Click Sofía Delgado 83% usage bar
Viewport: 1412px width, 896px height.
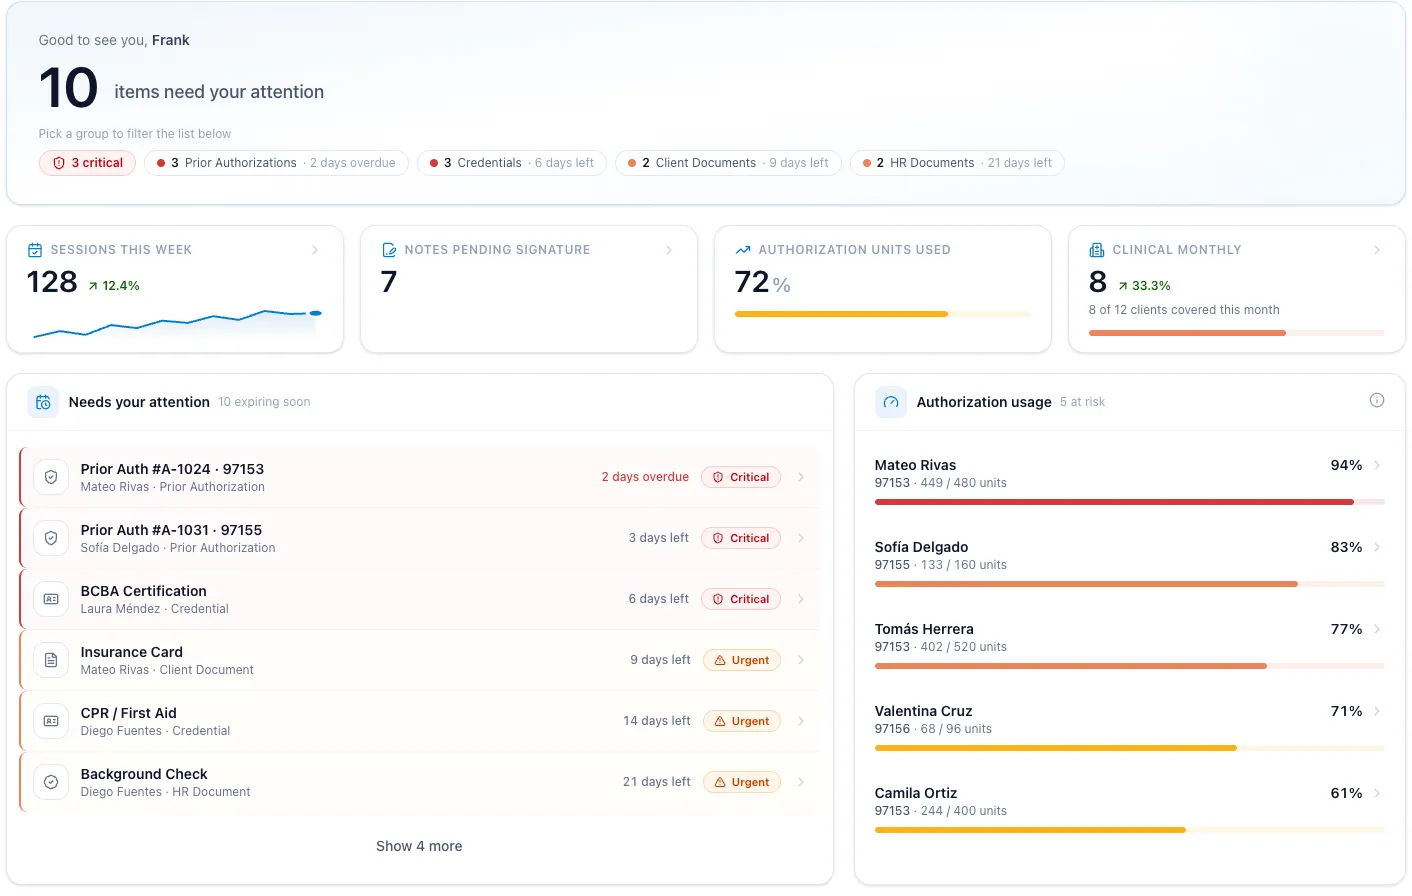[1129, 584]
